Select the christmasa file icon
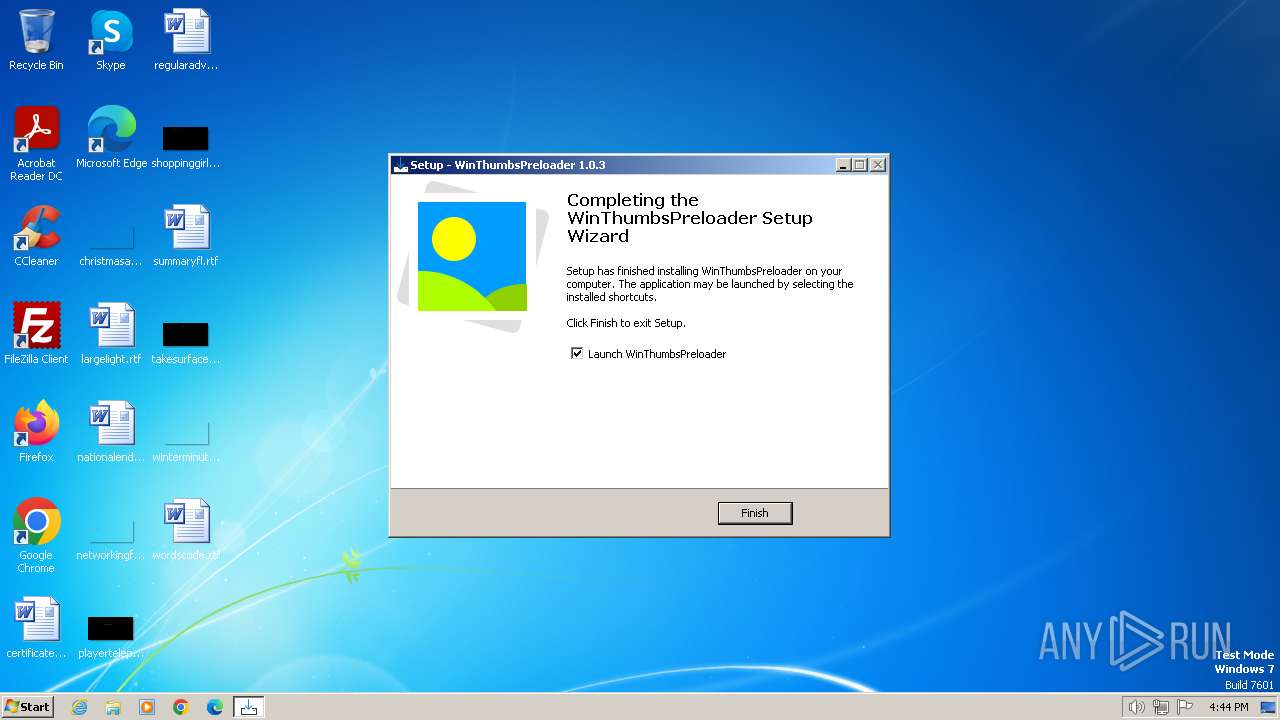1280x720 pixels. (x=111, y=244)
